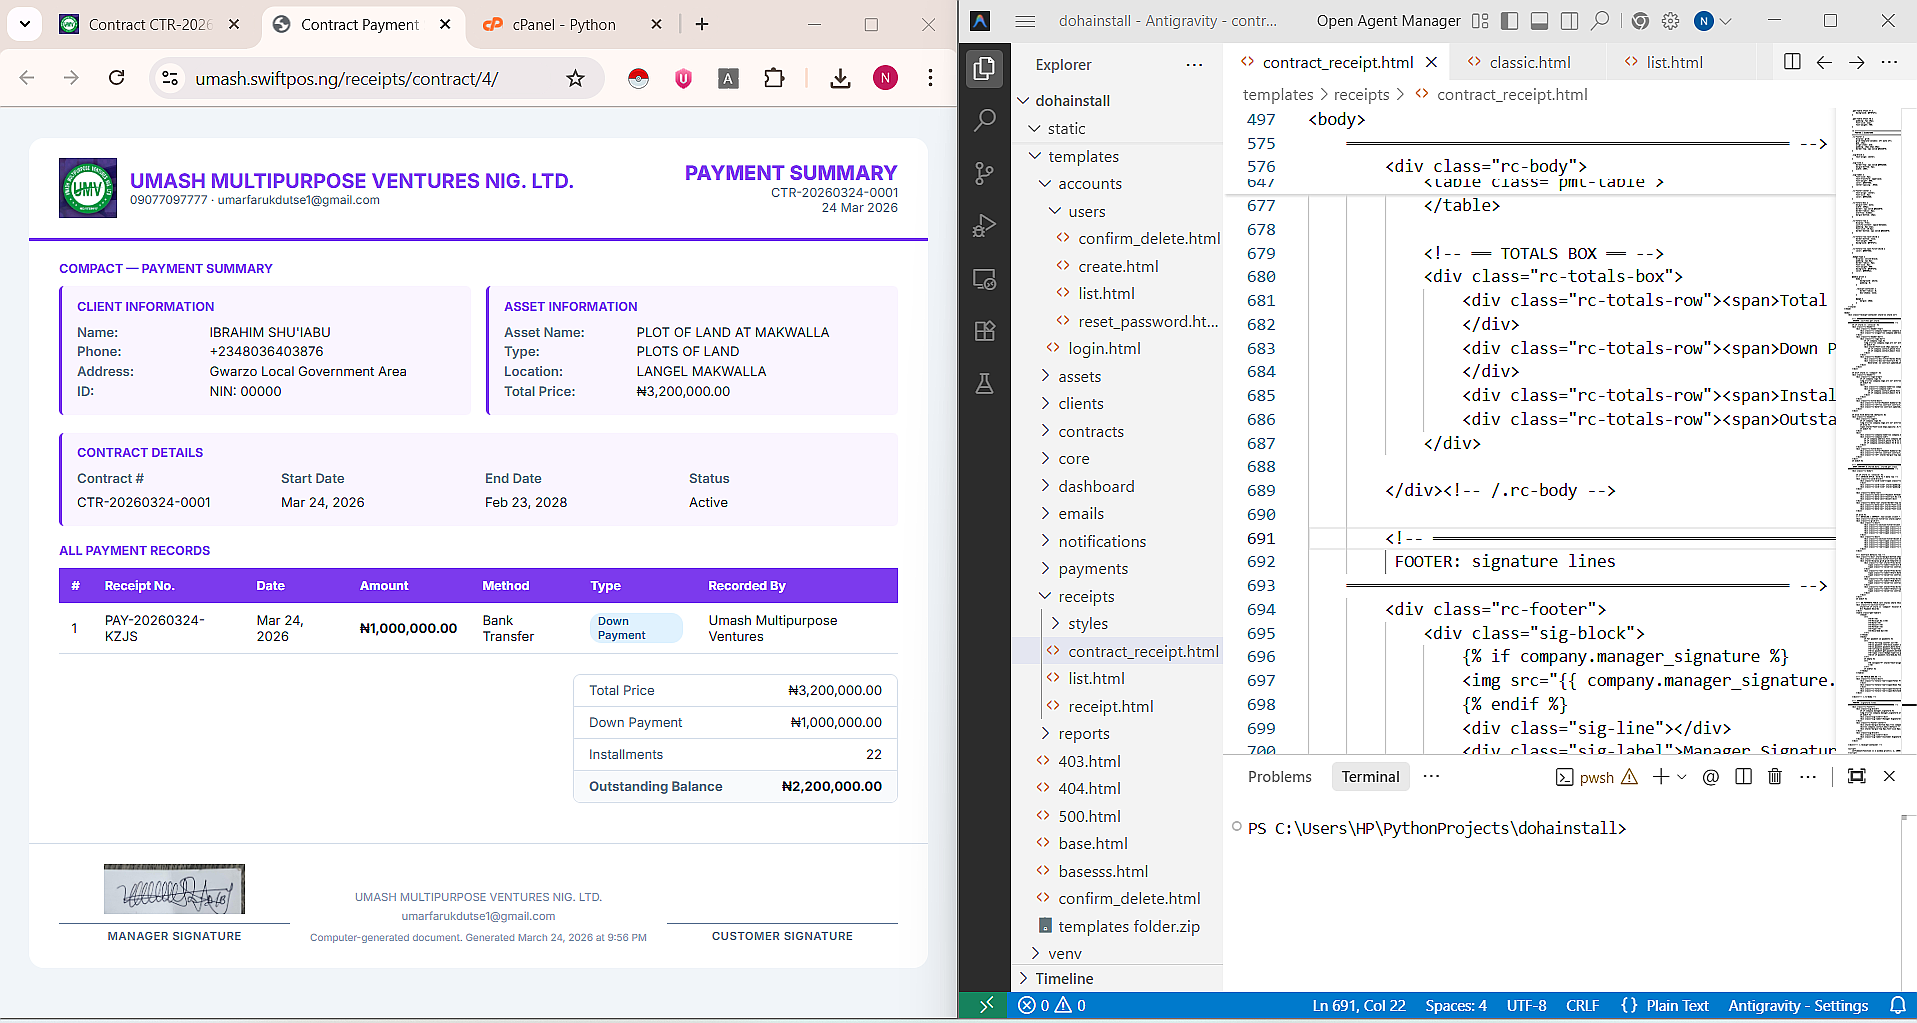Screen dimensions: 1917x1023
Task: Click CRLF end of line selector
Action: tap(1582, 1005)
